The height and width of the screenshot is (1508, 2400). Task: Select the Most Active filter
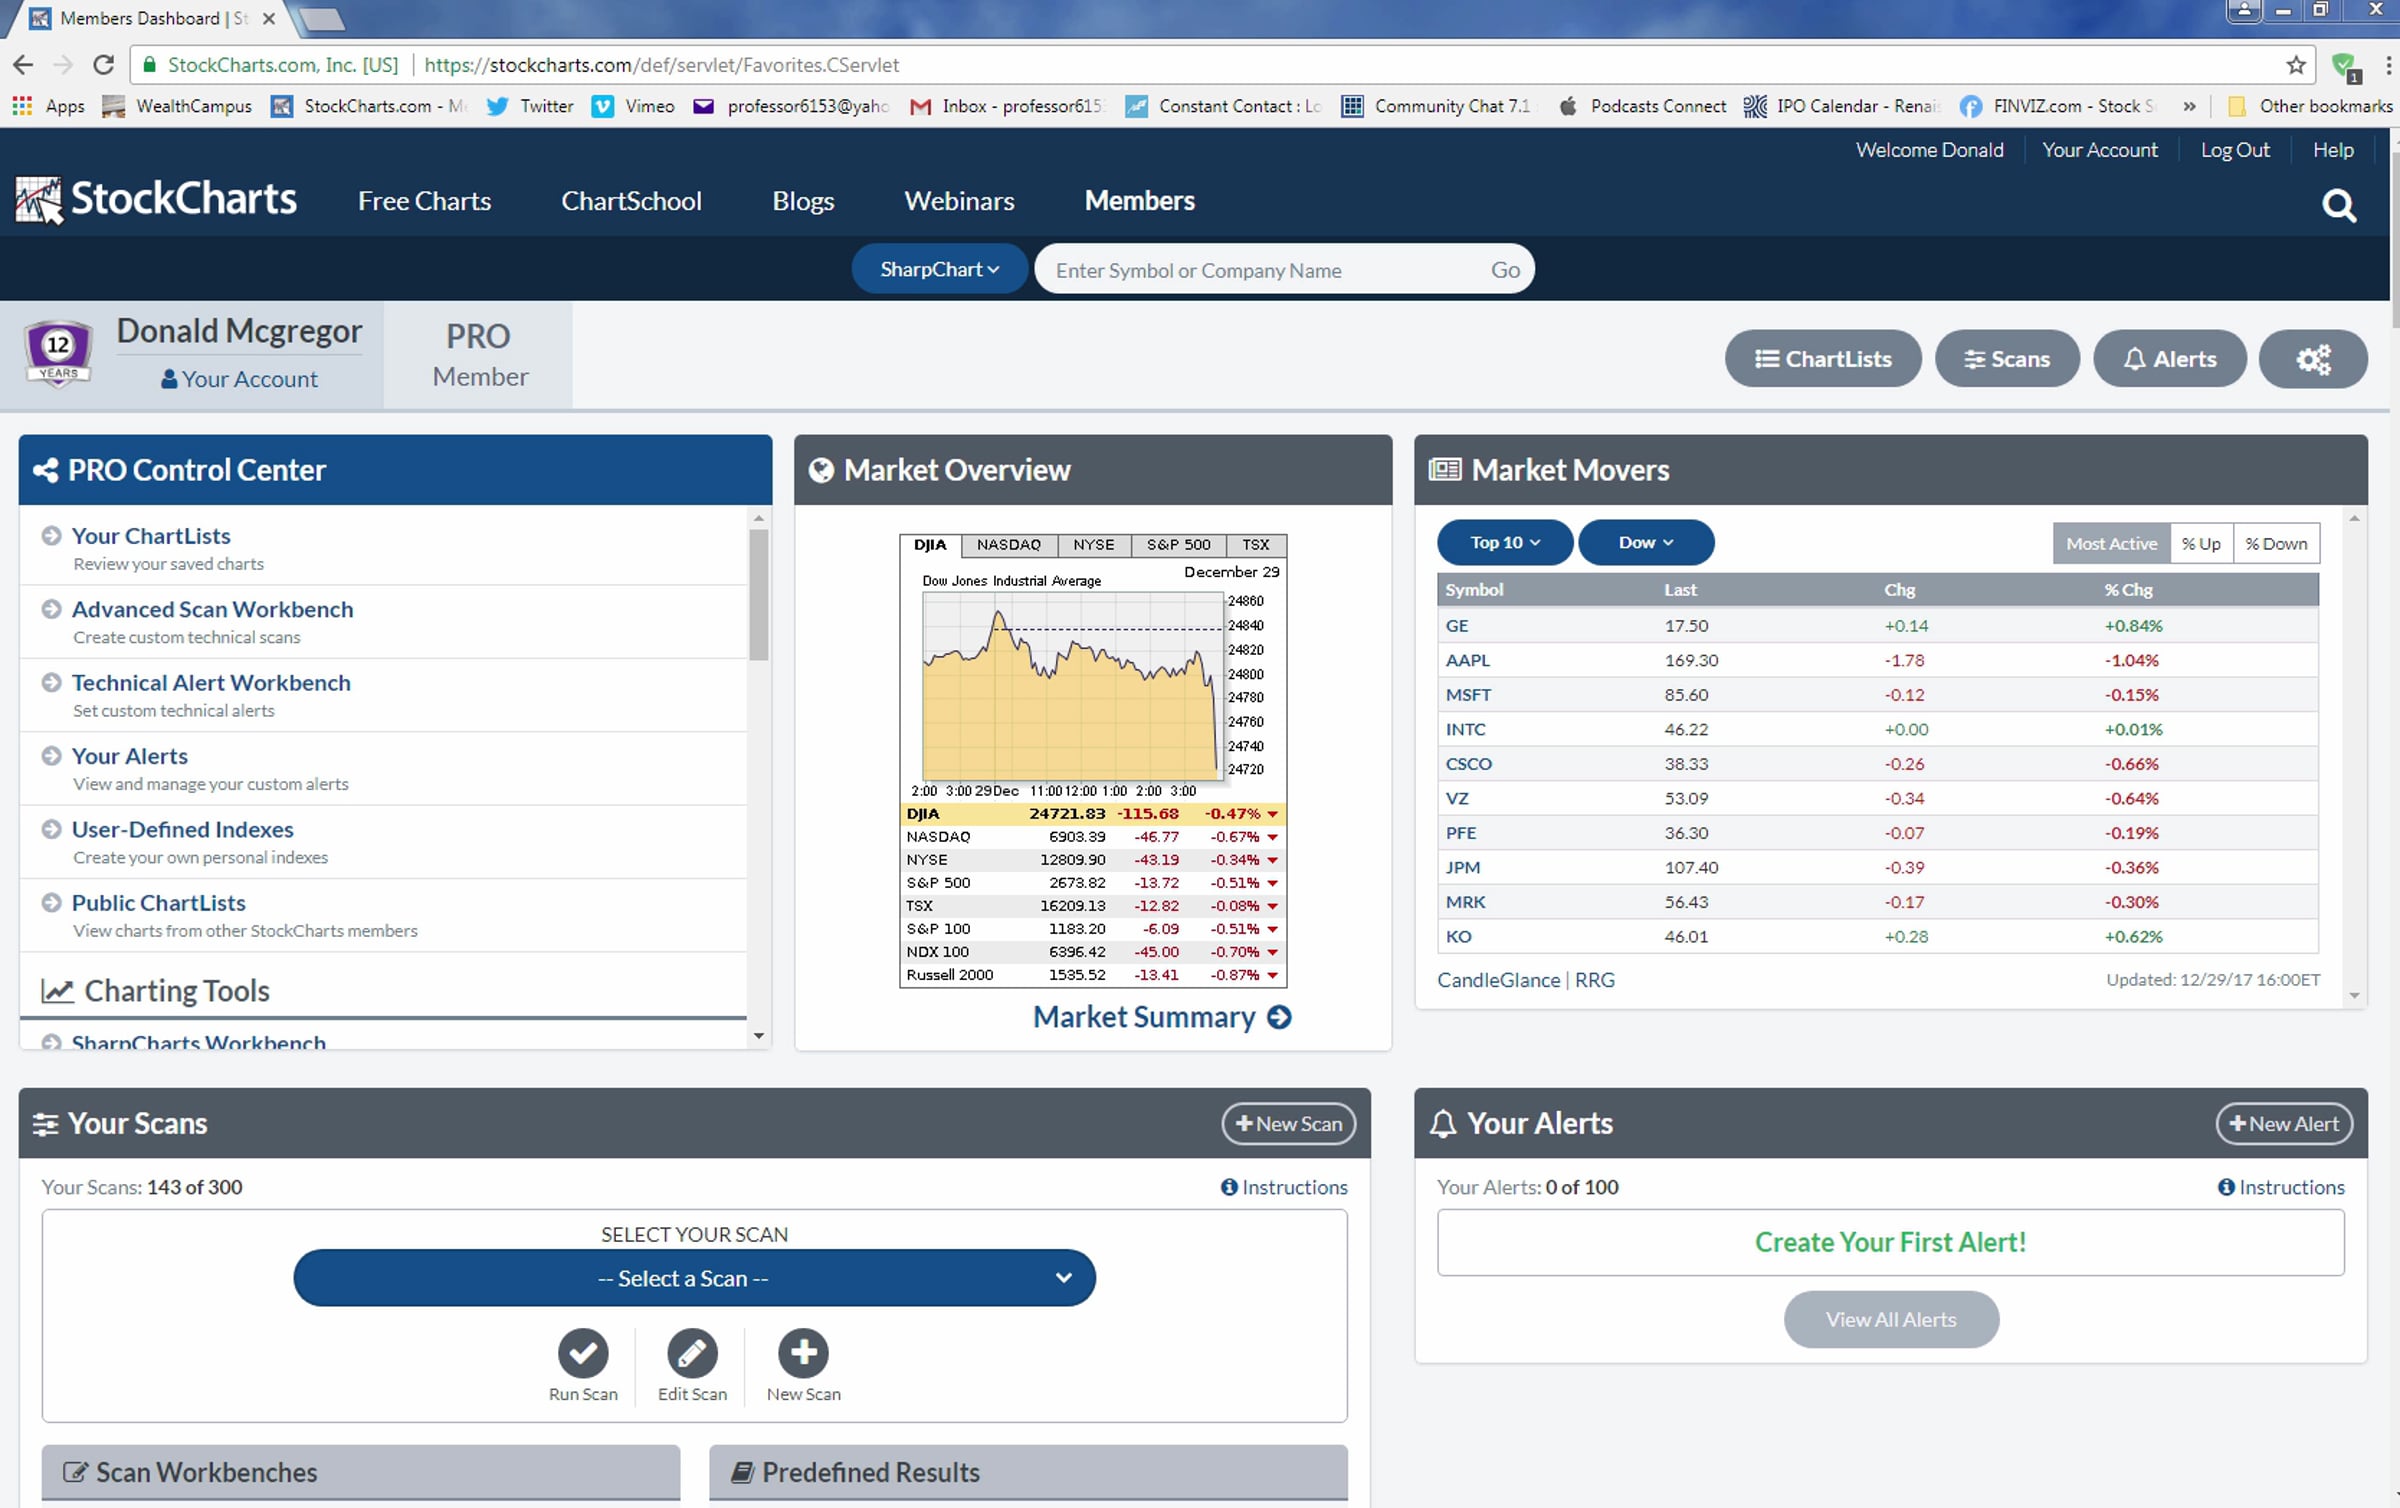2111,543
